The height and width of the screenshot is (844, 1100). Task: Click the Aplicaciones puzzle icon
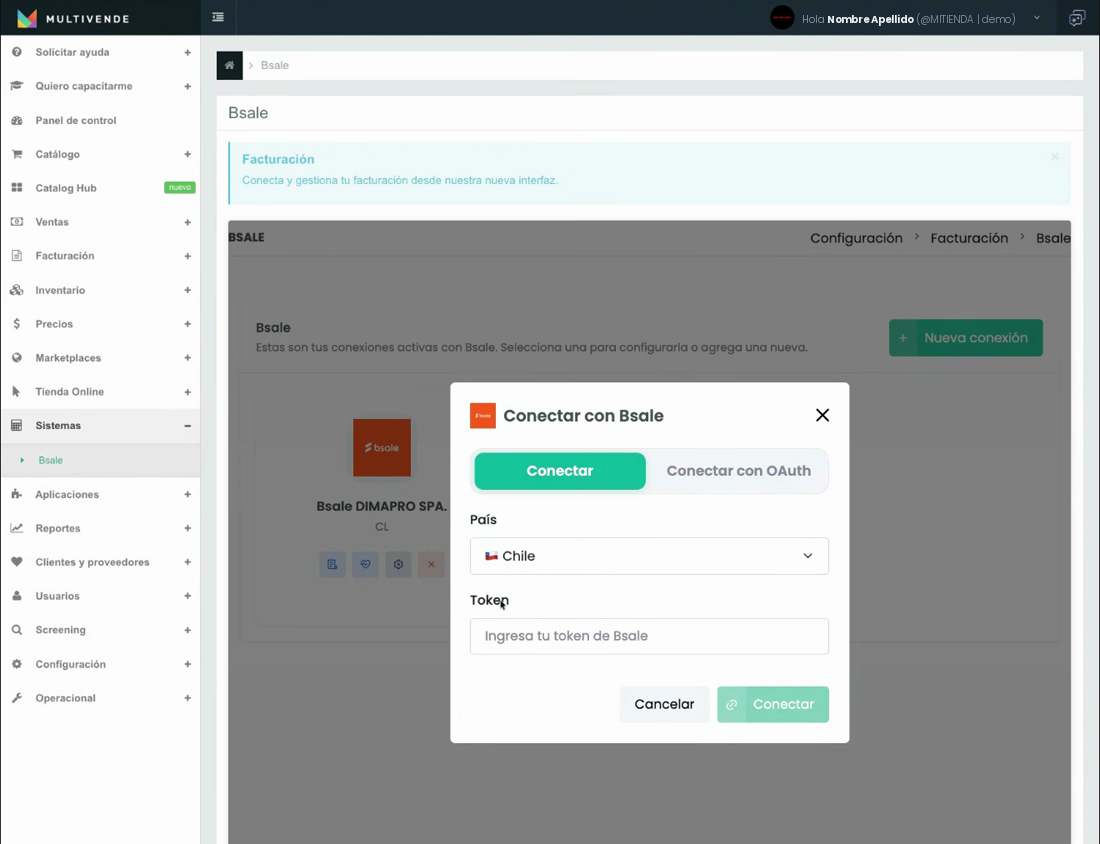(17, 494)
